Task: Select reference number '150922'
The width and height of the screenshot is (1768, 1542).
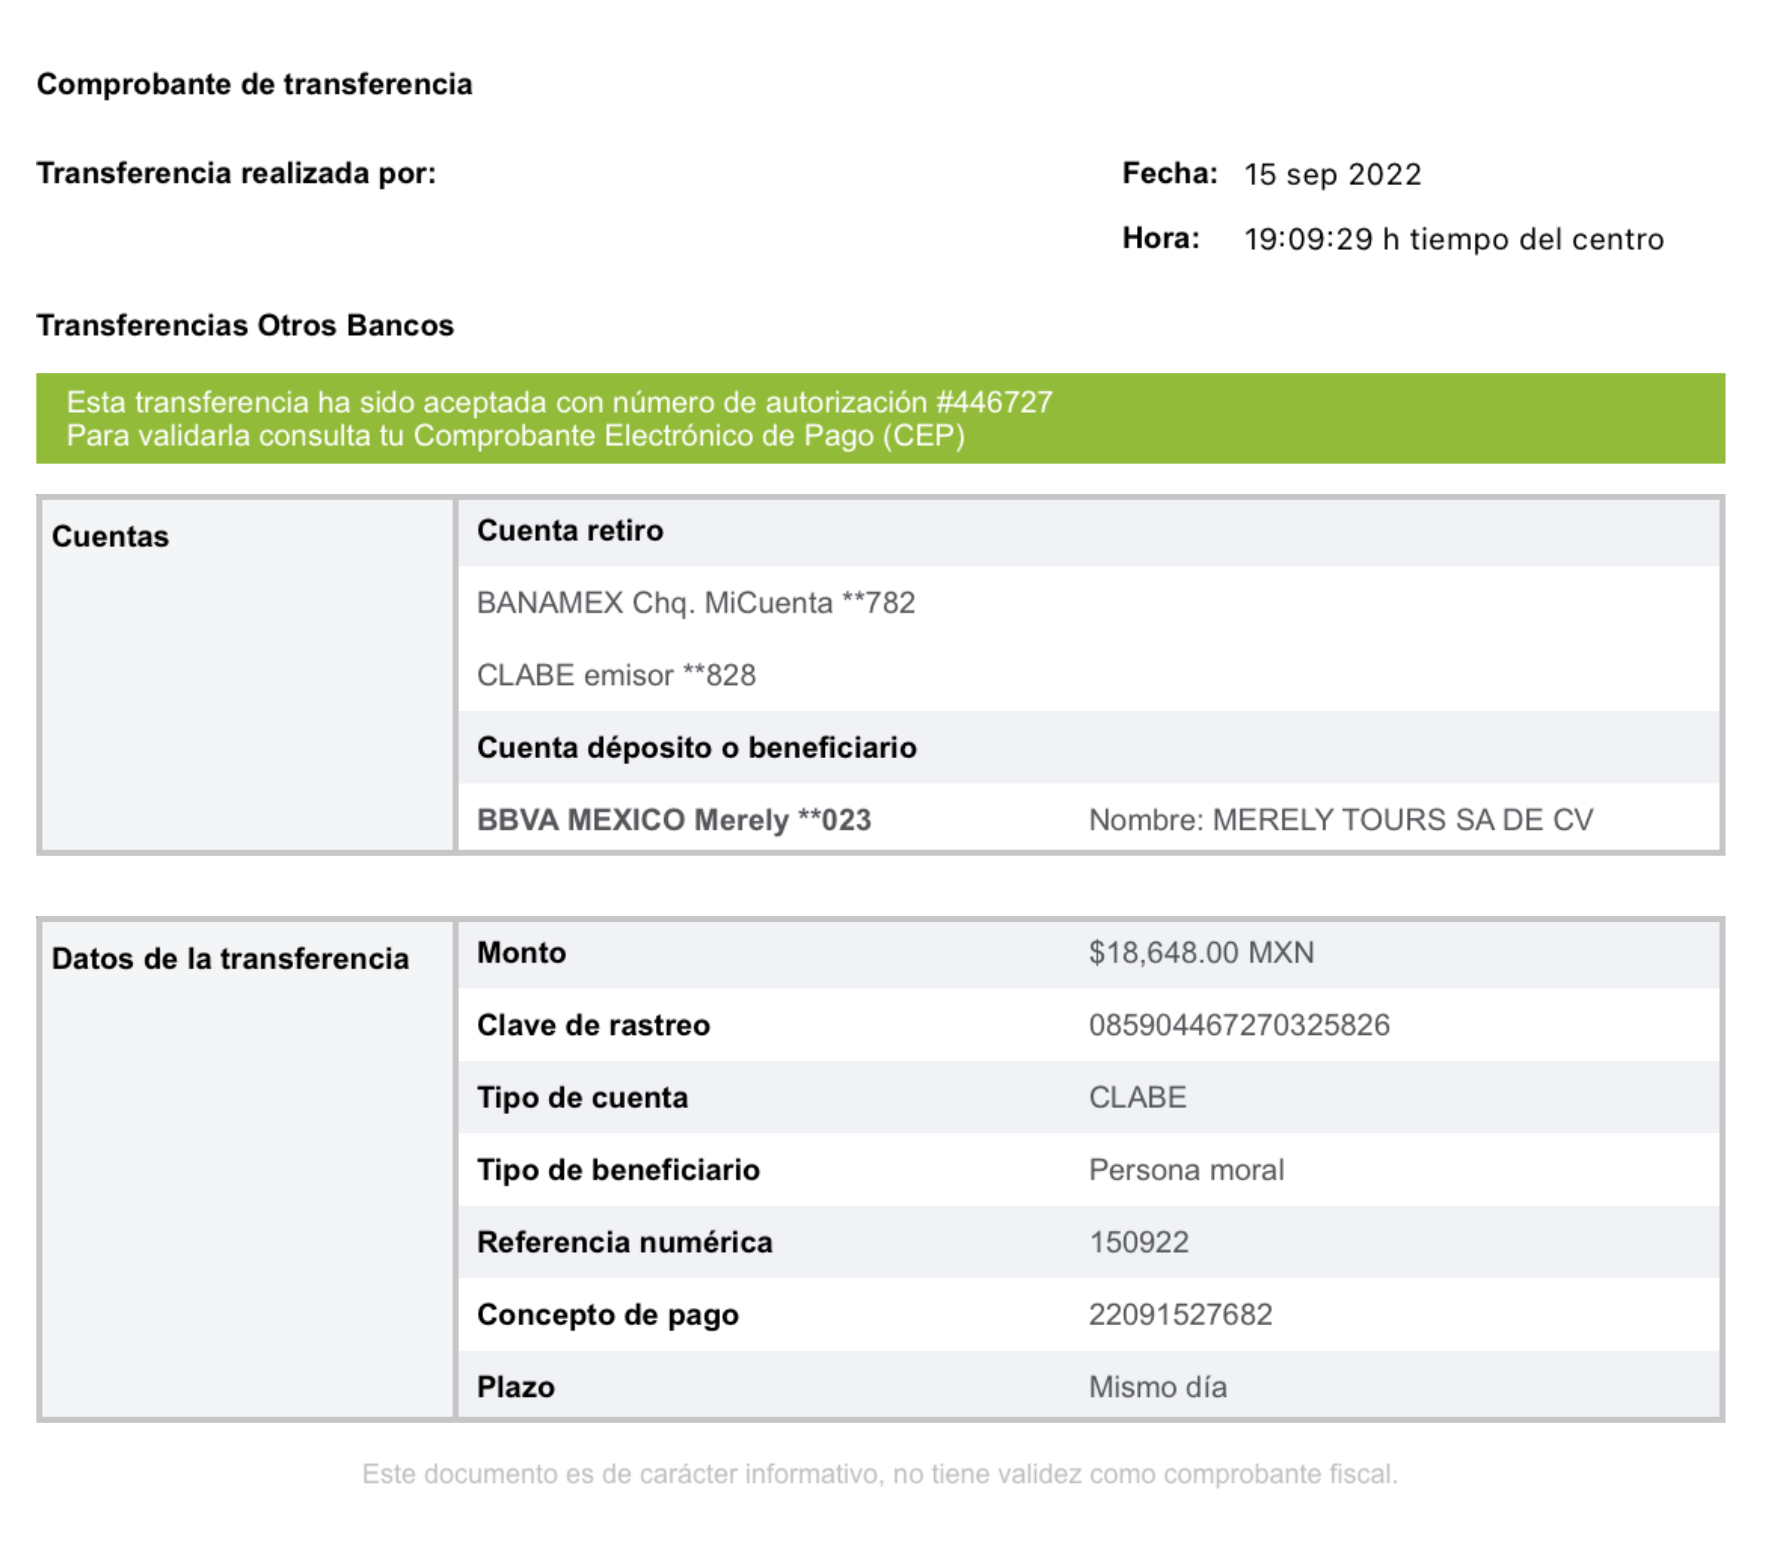Action: coord(1139,1242)
